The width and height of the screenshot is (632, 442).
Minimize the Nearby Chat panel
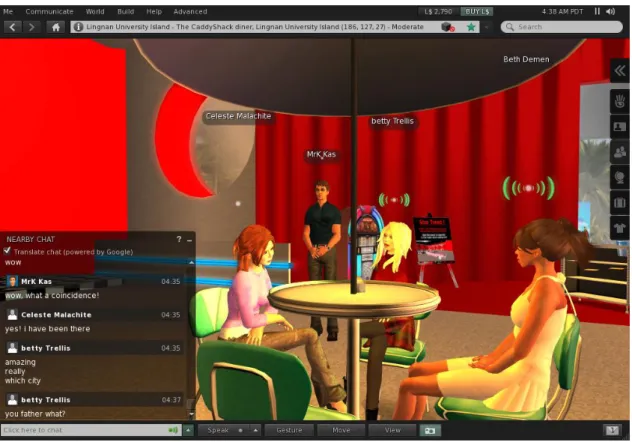pyautogui.click(x=189, y=240)
